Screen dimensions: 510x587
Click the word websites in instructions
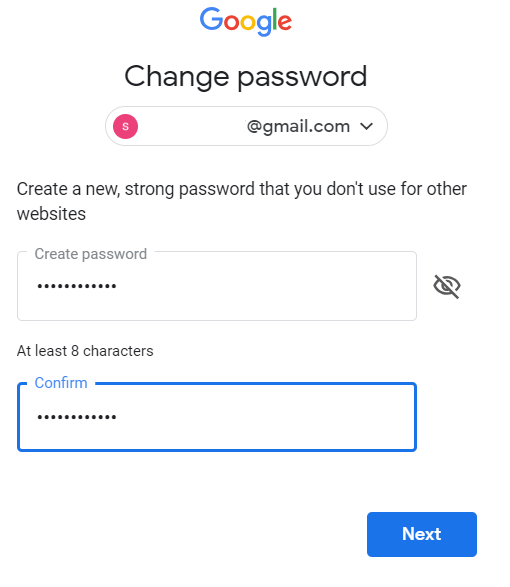(x=51, y=214)
